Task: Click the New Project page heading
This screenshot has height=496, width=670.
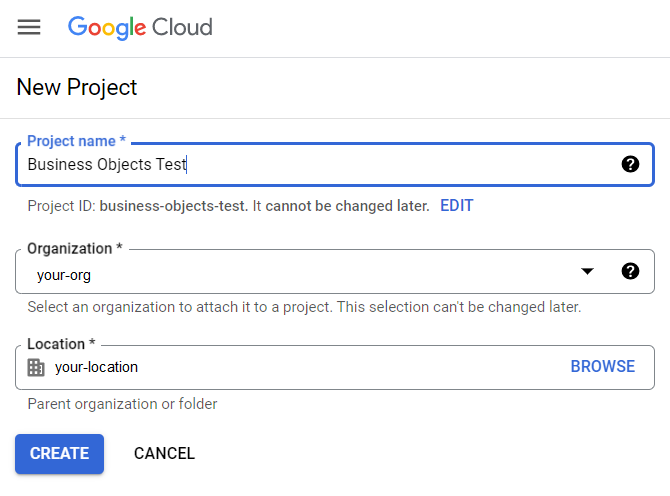Action: tap(77, 87)
